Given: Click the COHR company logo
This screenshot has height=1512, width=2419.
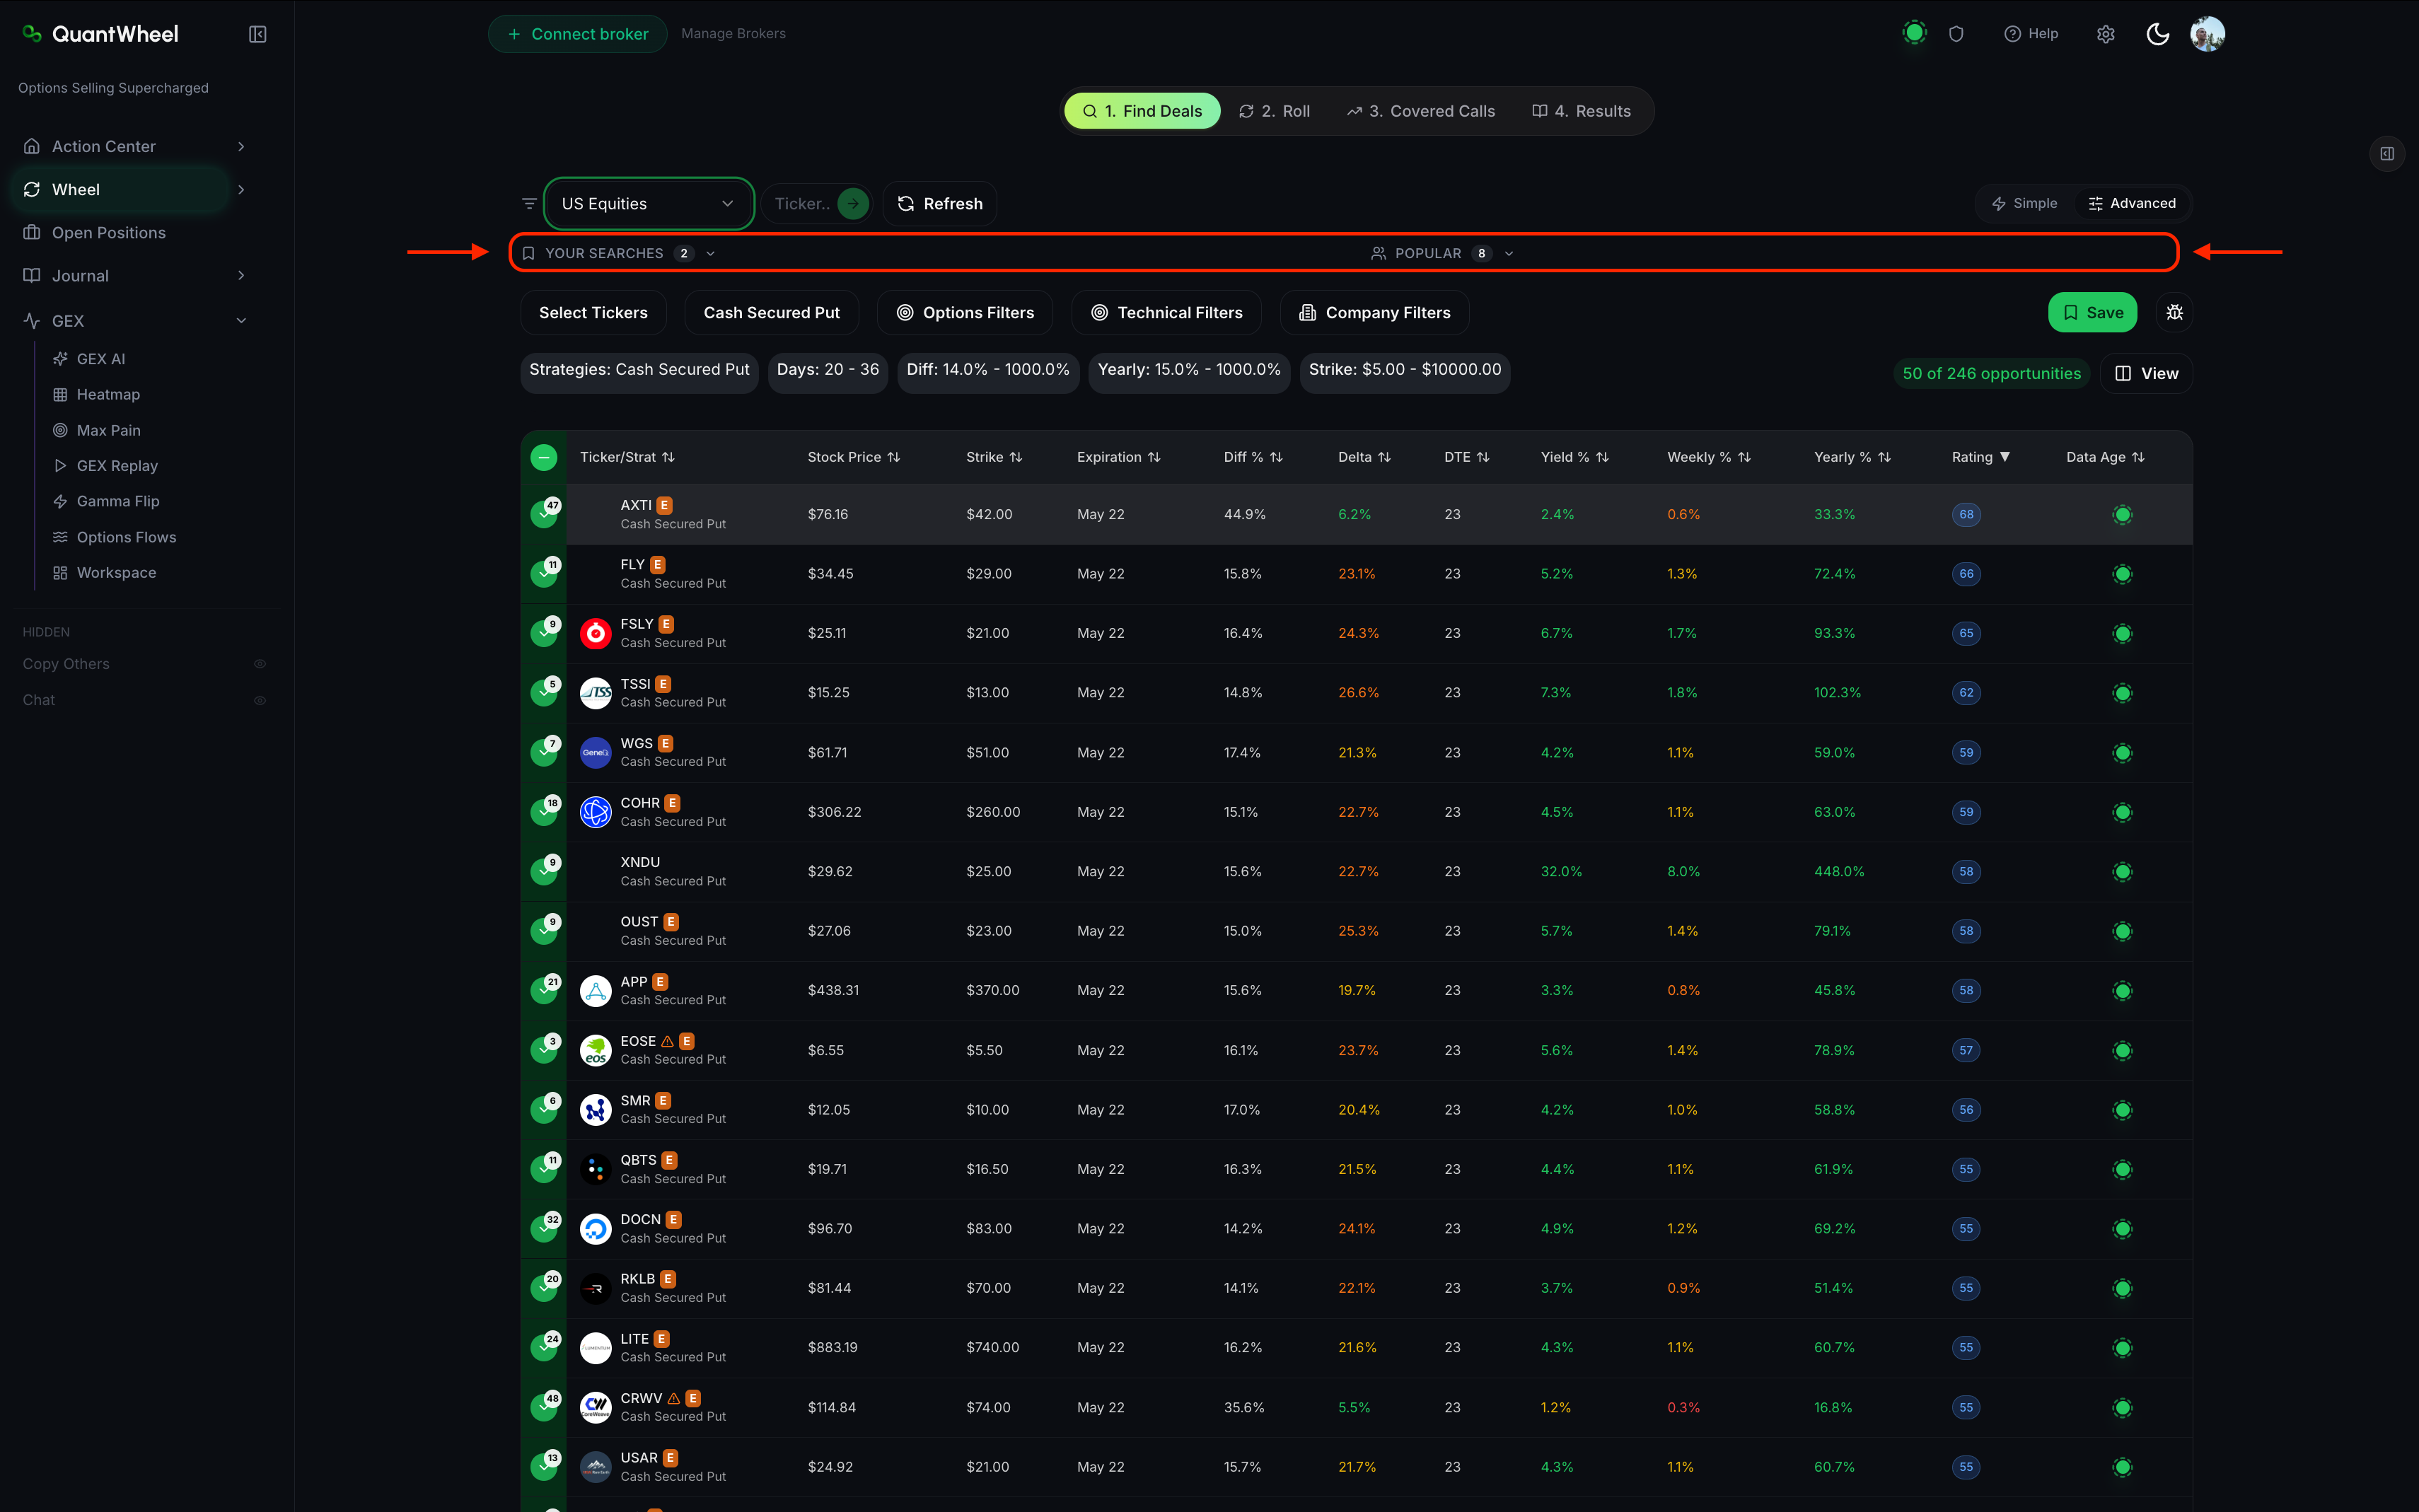Looking at the screenshot, I should pos(596,812).
